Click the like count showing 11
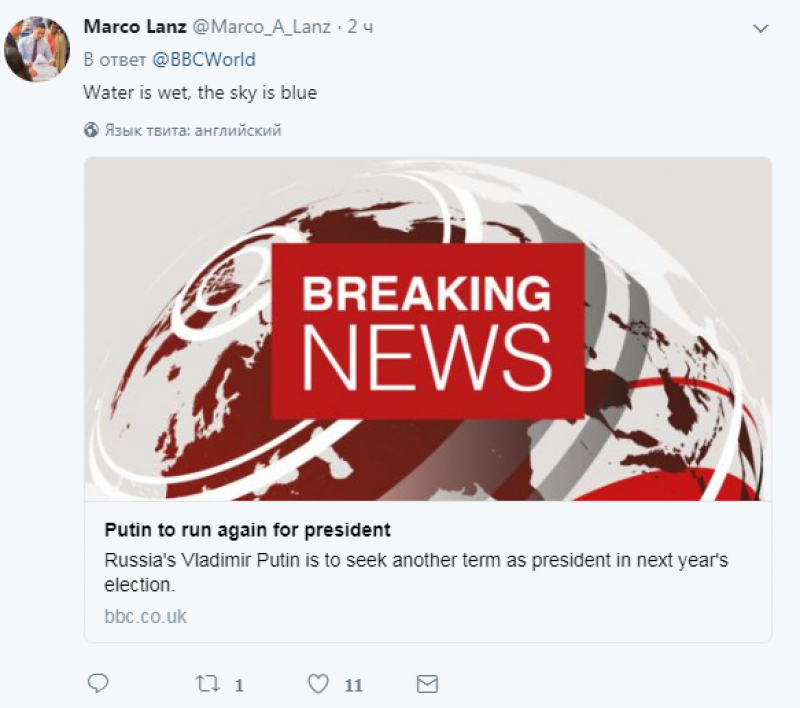 [x=353, y=685]
